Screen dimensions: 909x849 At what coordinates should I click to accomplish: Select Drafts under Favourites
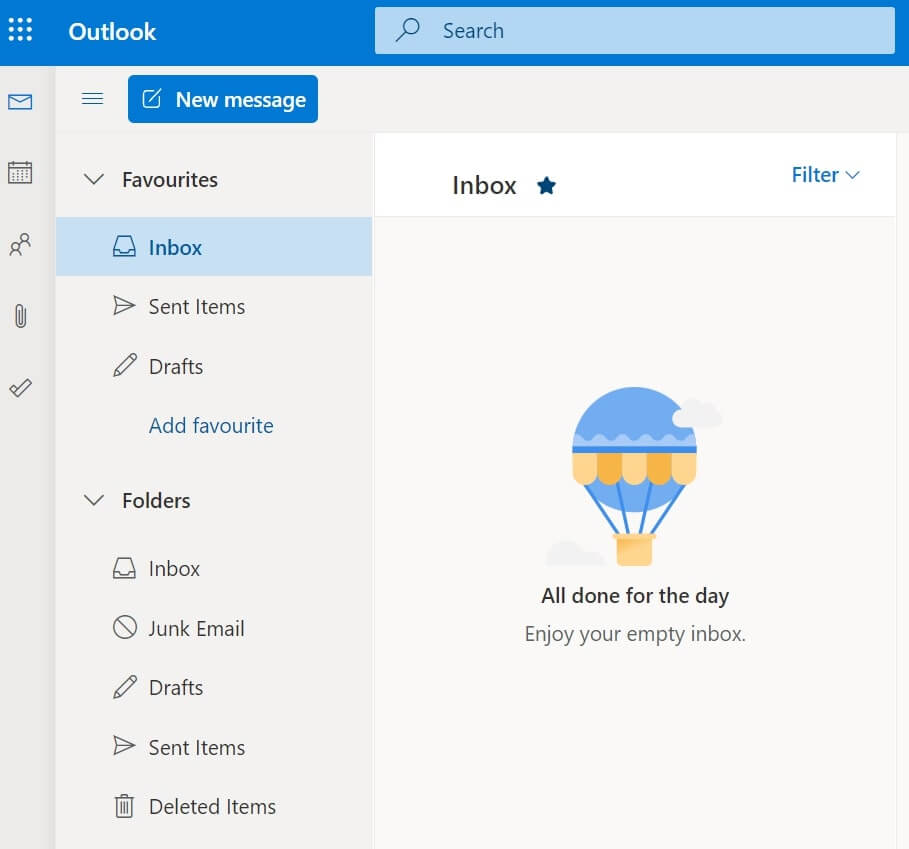(175, 367)
